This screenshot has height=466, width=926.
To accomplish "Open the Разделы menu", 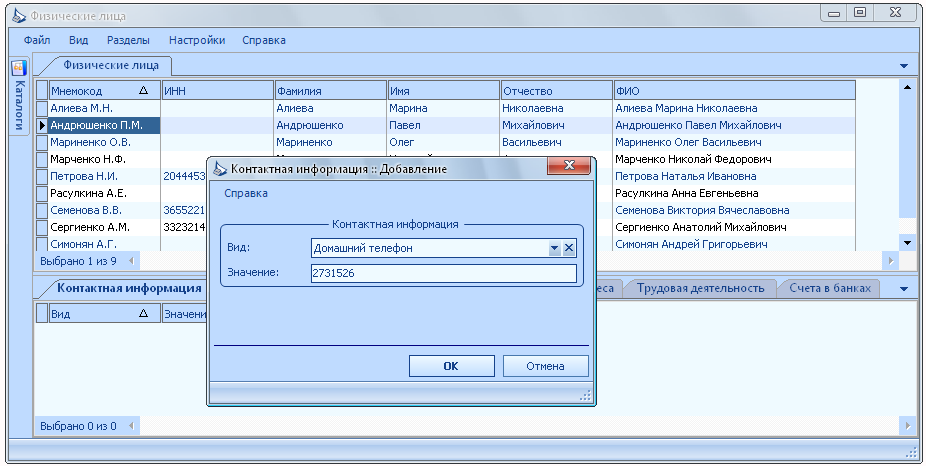I will click(x=128, y=40).
